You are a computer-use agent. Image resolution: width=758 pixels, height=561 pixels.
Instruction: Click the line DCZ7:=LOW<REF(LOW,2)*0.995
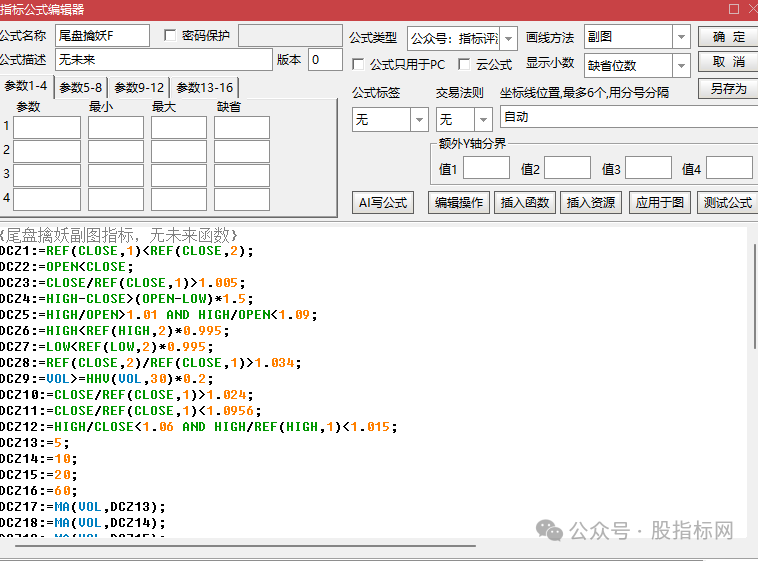click(x=106, y=347)
